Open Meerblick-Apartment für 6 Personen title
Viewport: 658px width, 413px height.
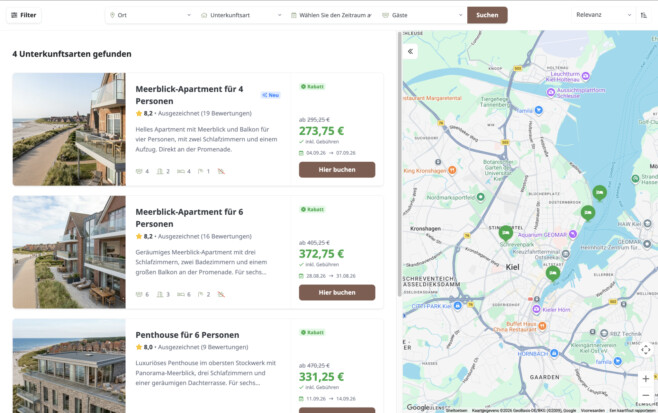[x=189, y=218]
